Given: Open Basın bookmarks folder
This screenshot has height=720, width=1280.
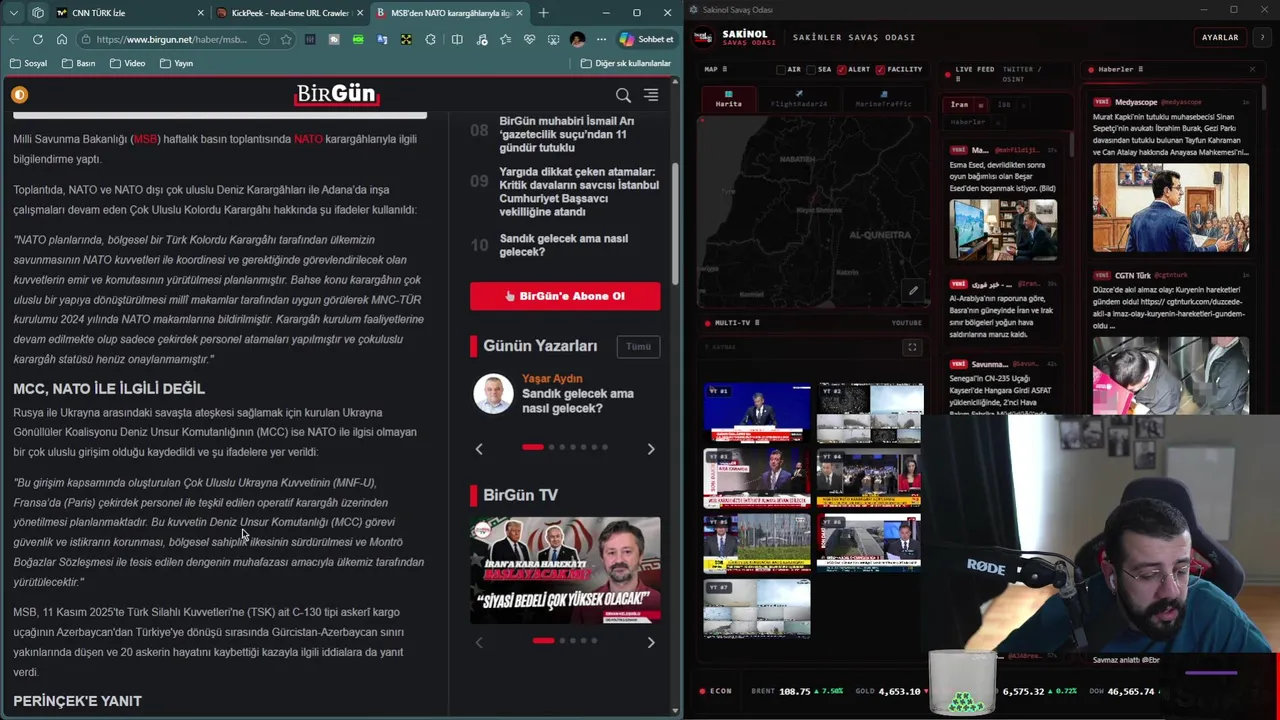Looking at the screenshot, I should (x=78, y=63).
